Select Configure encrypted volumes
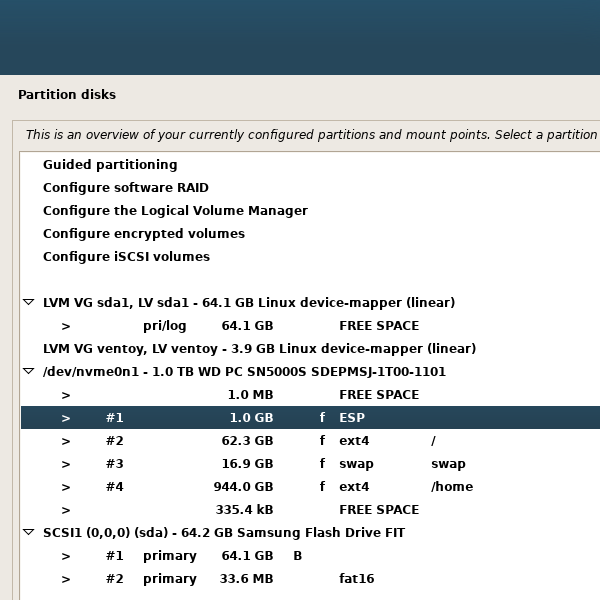This screenshot has height=600, width=600. [x=144, y=234]
